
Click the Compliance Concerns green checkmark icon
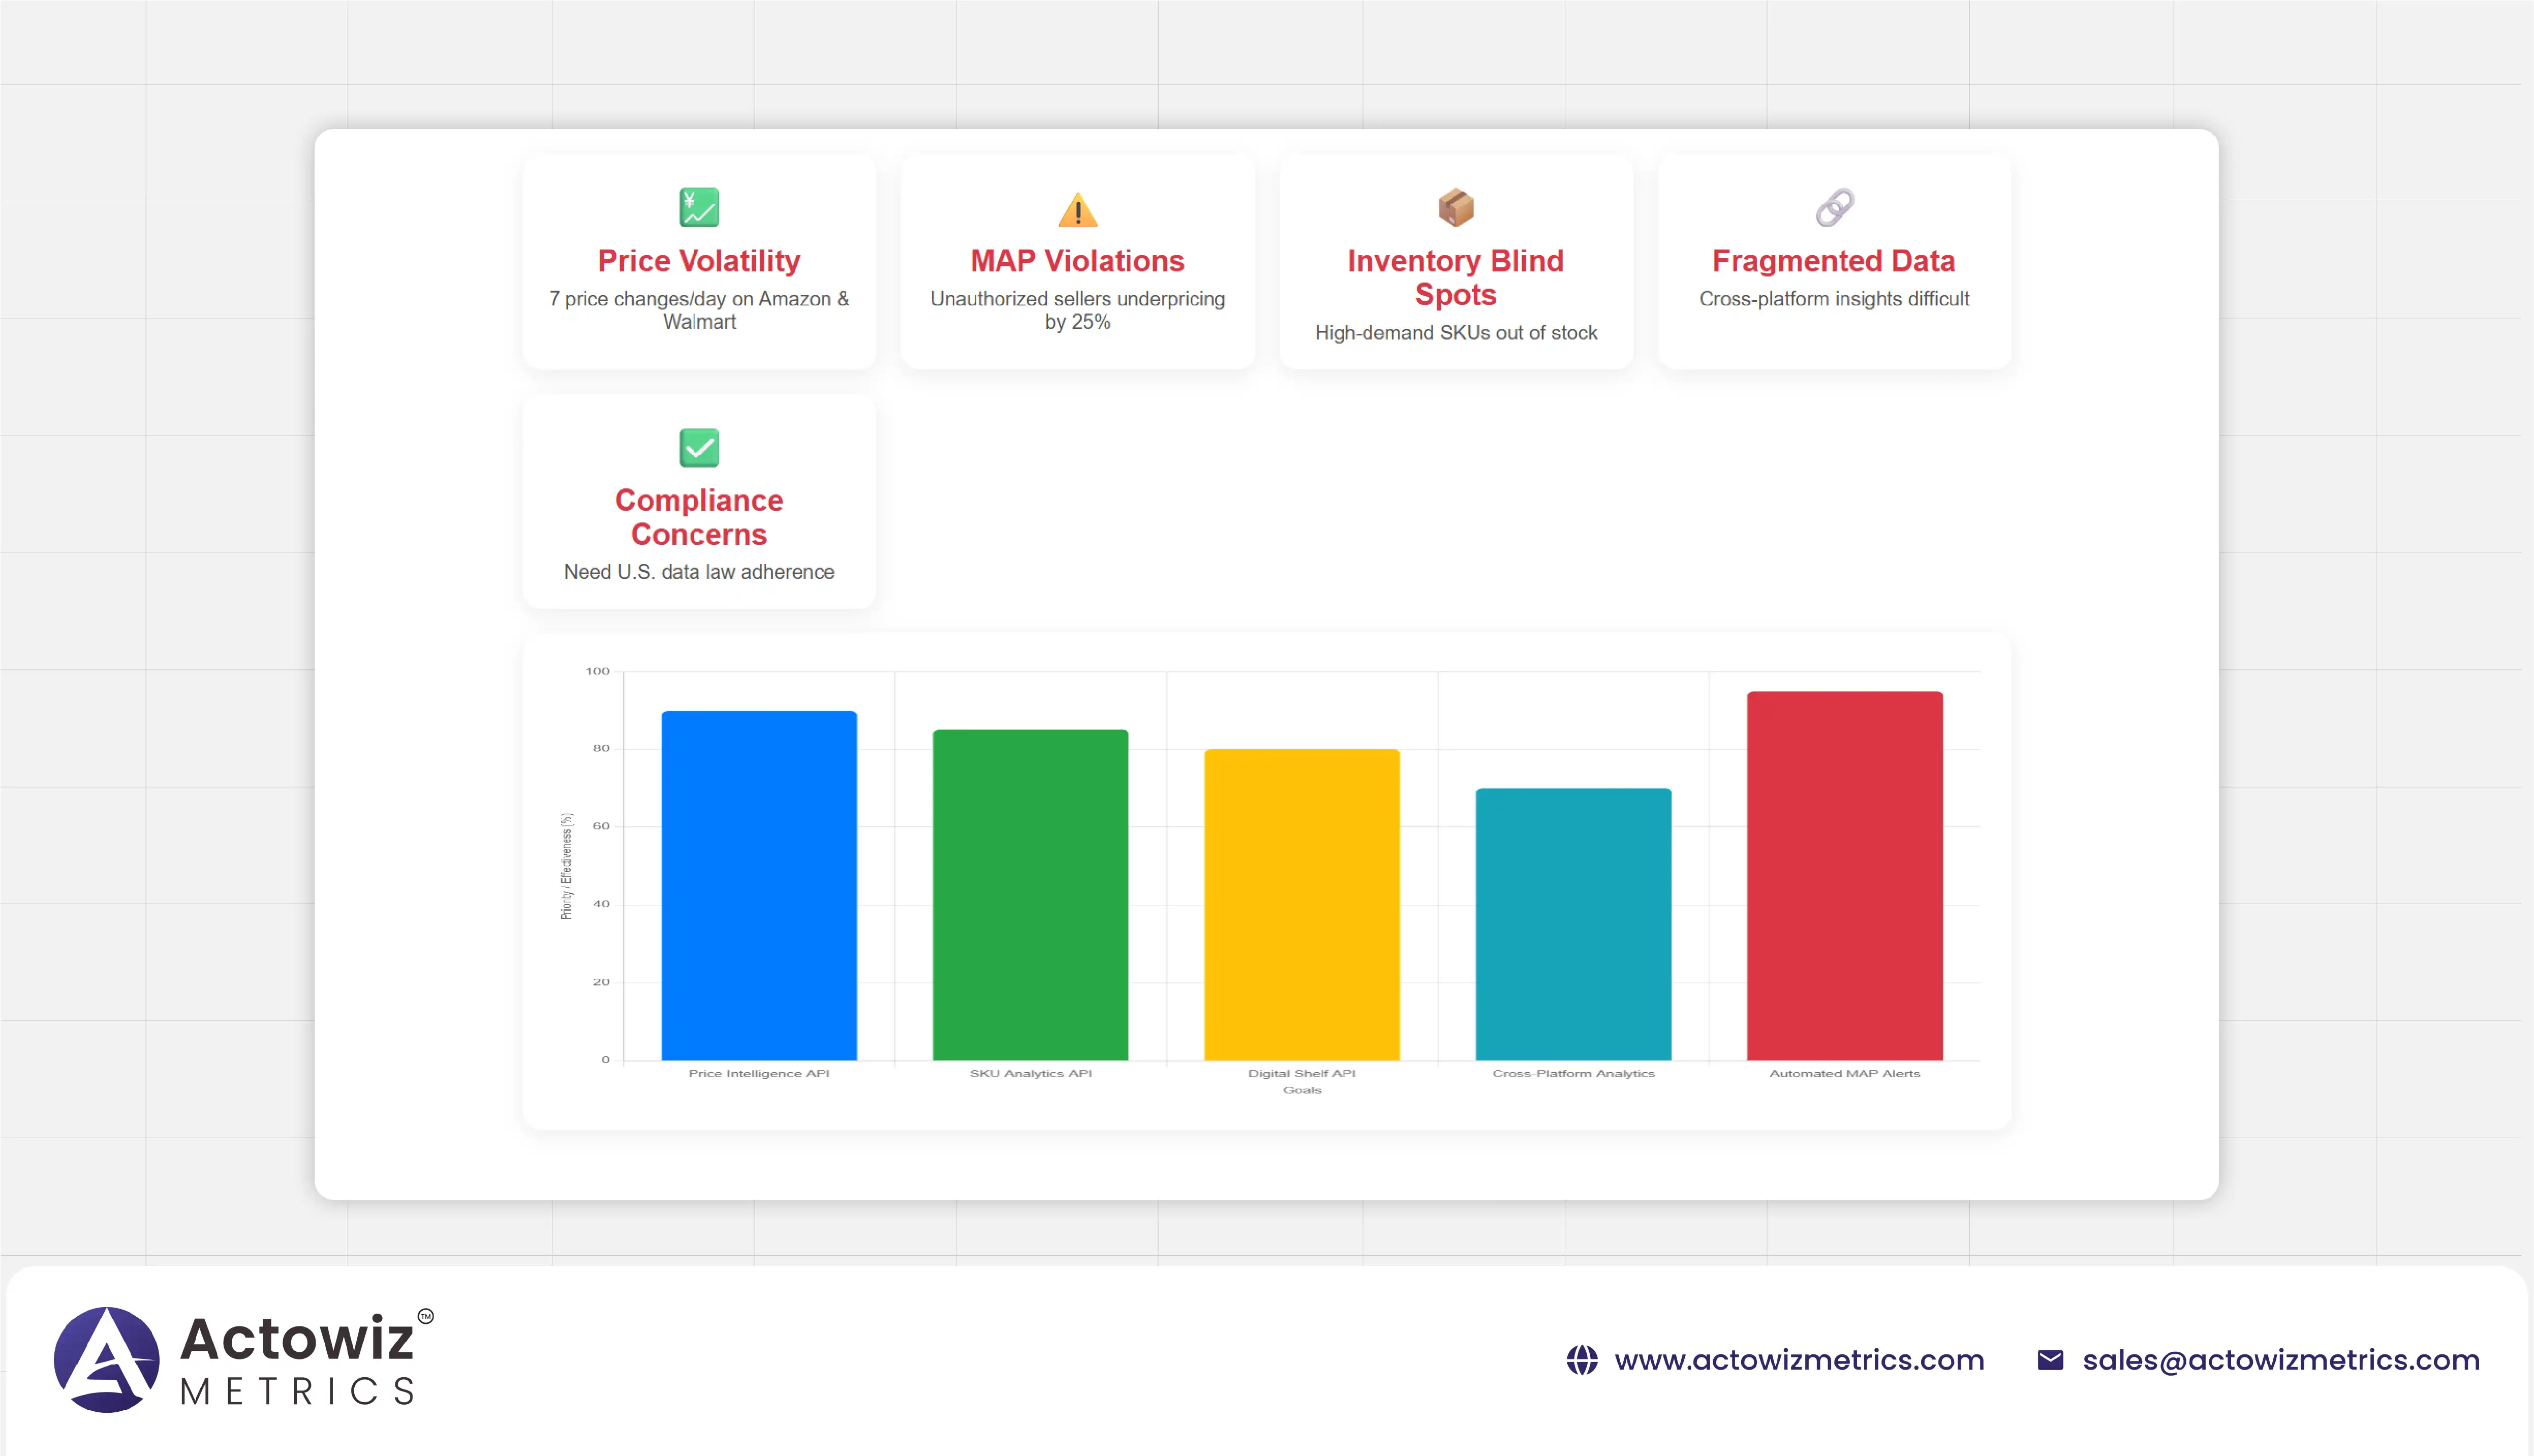(699, 448)
